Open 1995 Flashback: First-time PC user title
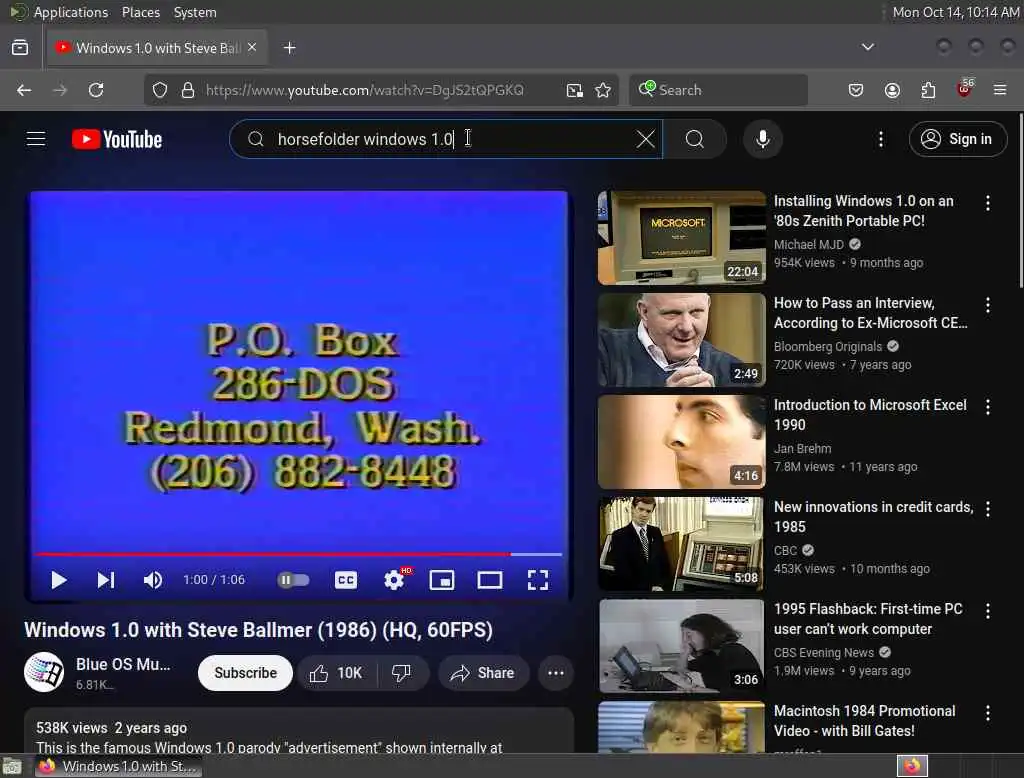1024x778 pixels. (x=868, y=619)
